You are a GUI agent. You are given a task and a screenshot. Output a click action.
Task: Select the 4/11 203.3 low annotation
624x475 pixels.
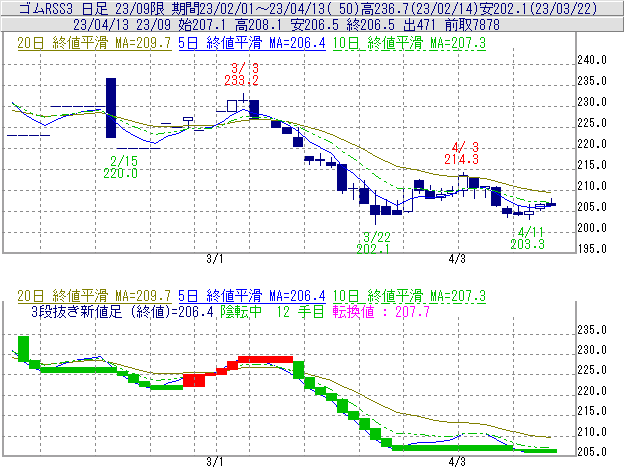click(528, 238)
